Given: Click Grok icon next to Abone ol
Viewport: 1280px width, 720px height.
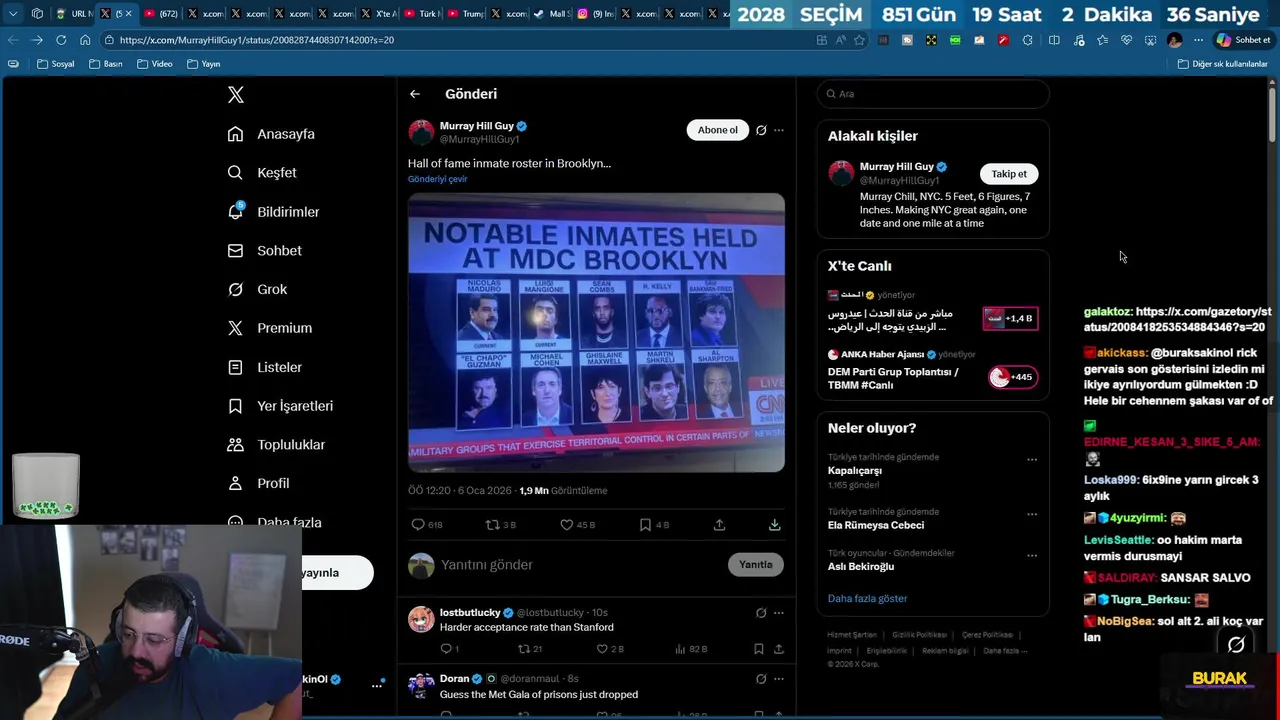Looking at the screenshot, I should [x=761, y=130].
